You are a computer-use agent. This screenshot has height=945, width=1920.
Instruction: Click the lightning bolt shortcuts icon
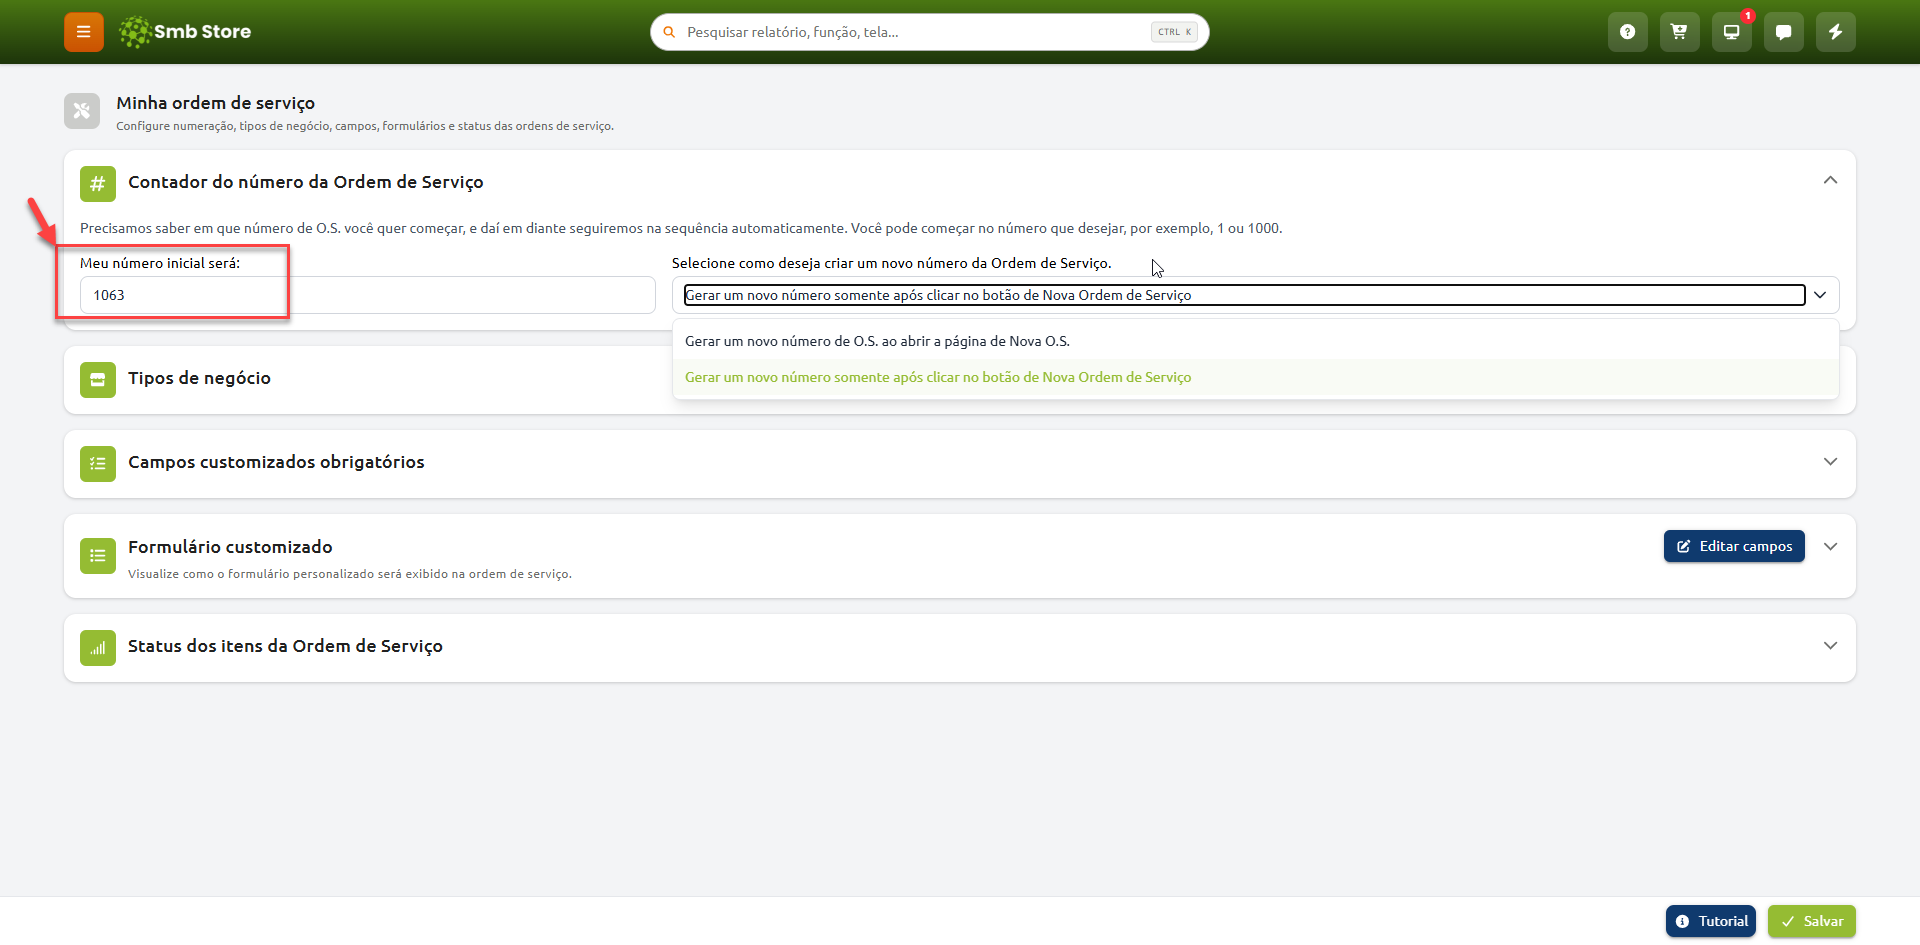pos(1836,32)
